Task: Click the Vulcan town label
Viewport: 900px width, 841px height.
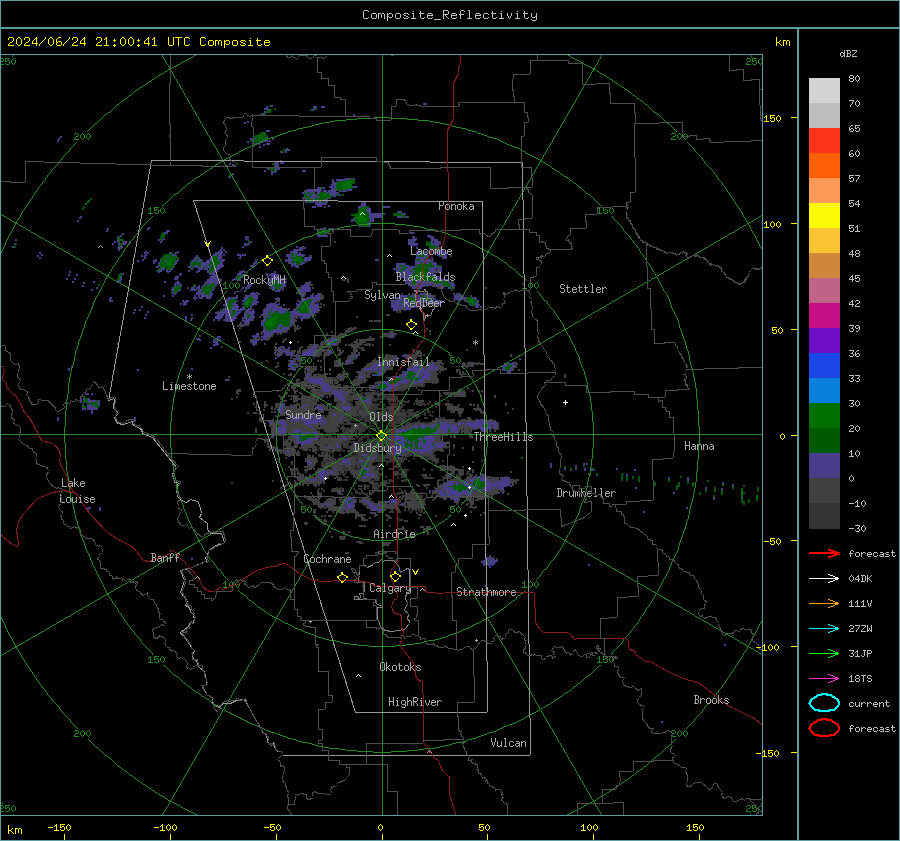Action: point(509,743)
